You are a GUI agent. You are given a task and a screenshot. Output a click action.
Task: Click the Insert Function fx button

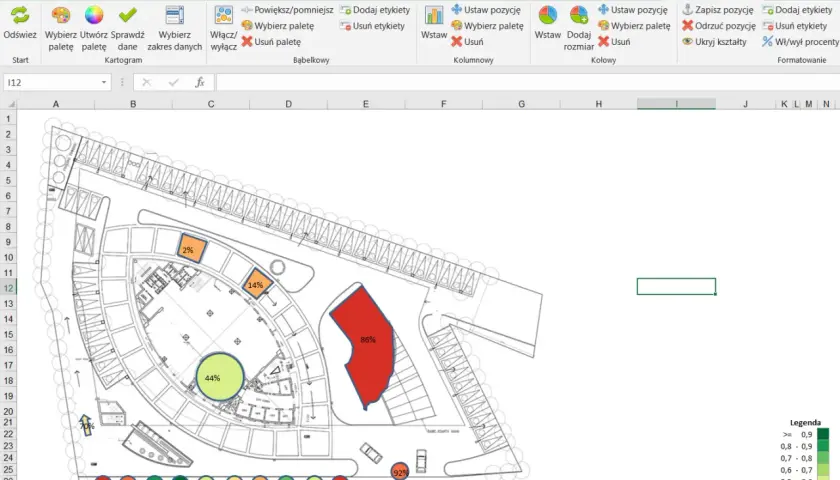200,82
